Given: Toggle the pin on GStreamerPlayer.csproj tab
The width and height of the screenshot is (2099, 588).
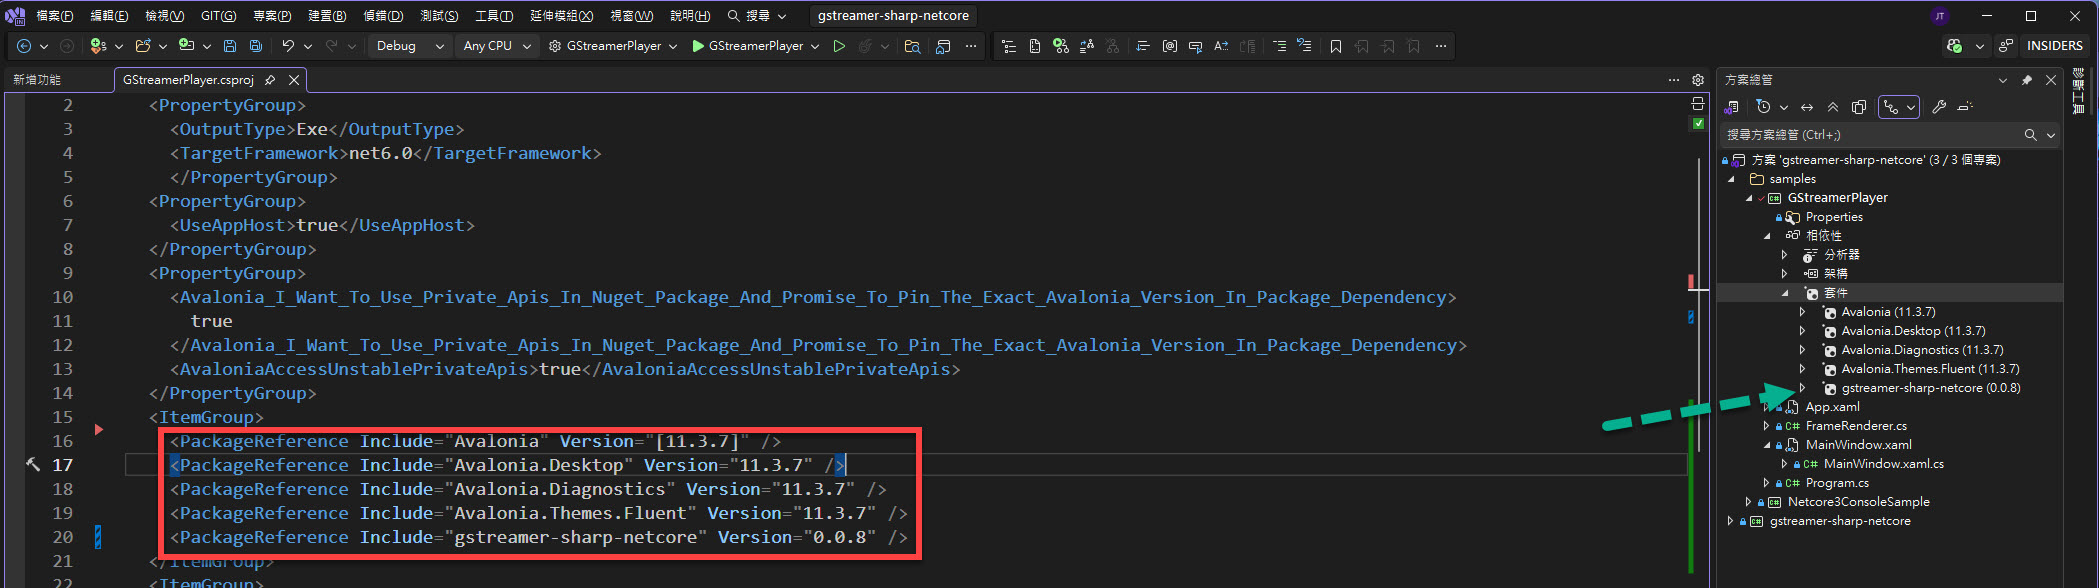Looking at the screenshot, I should click(270, 80).
